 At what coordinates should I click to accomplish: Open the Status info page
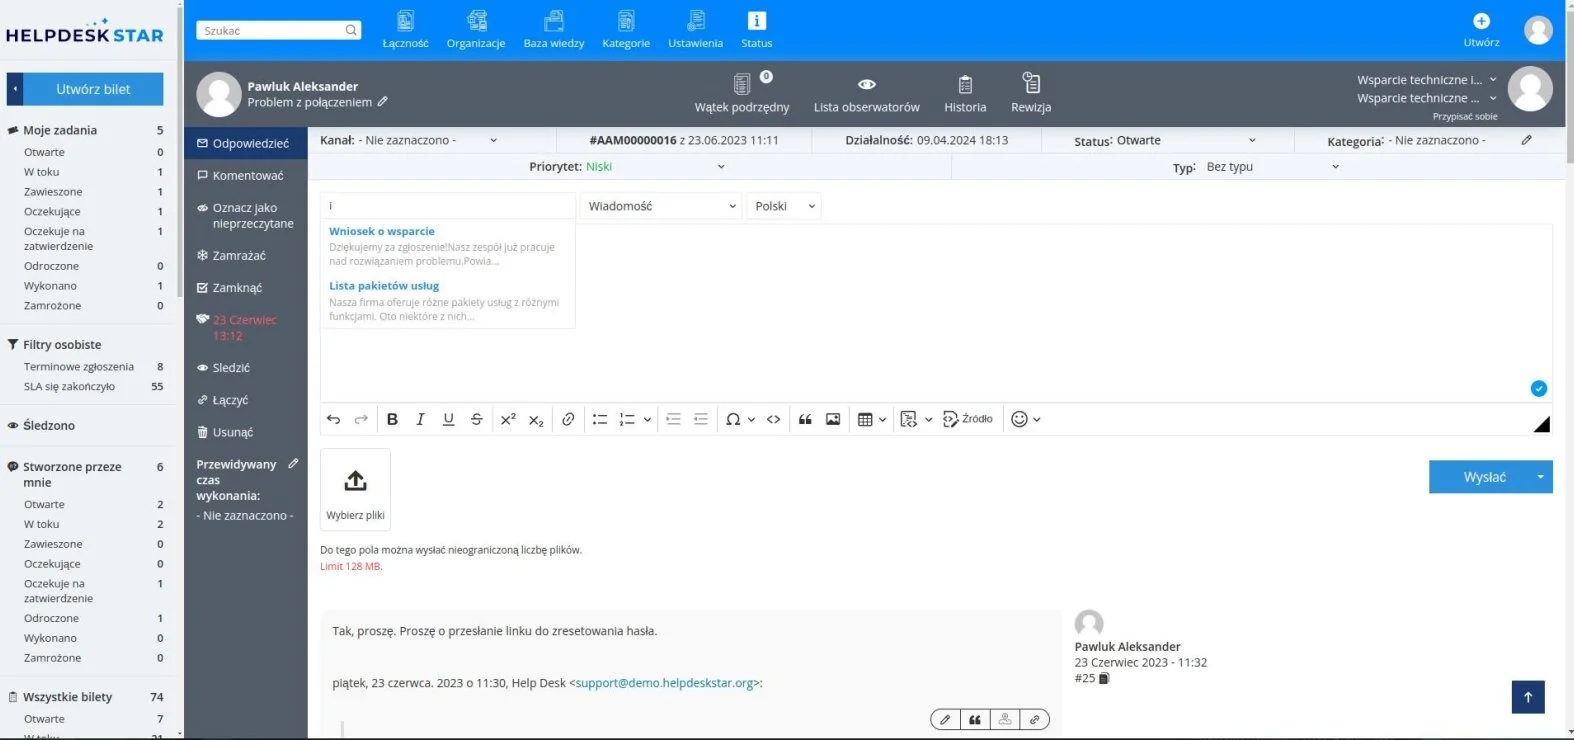click(757, 30)
